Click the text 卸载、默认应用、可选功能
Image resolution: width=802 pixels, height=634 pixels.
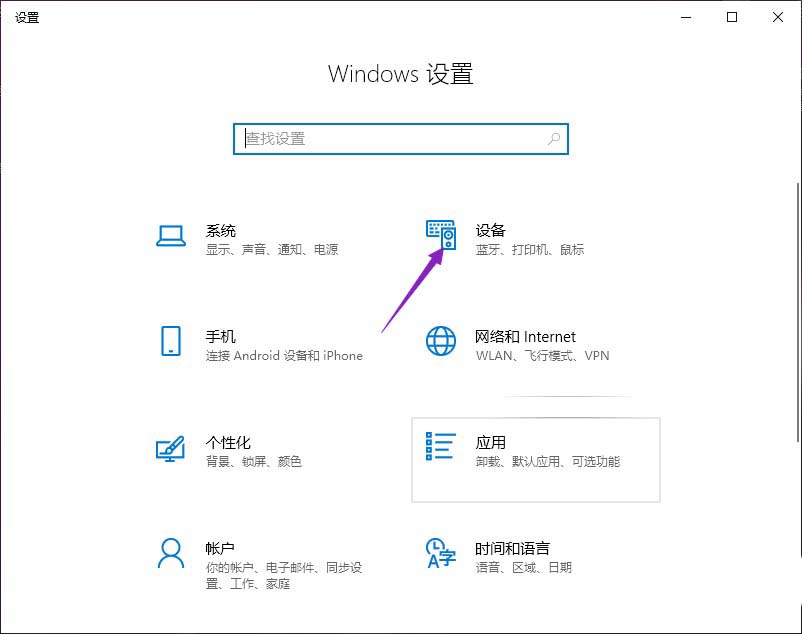[548, 462]
